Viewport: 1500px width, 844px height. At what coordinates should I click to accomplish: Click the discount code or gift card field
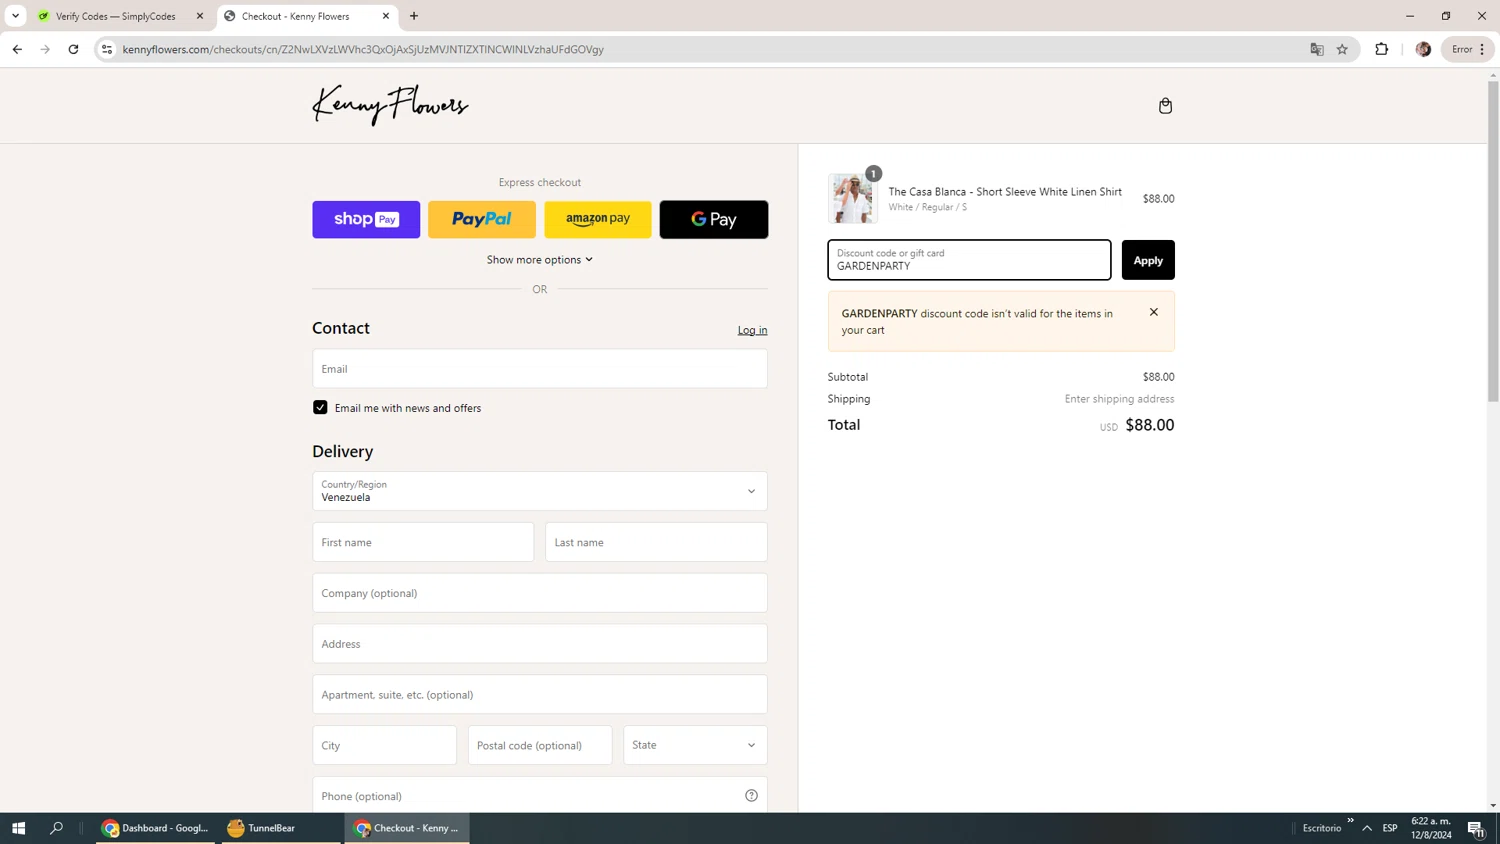tap(969, 260)
